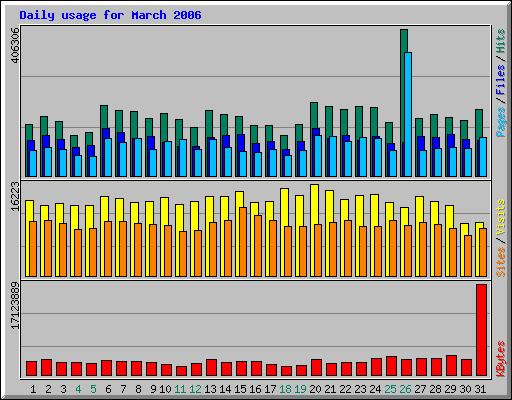Click day label 9 on the x-axis
Image resolution: width=512 pixels, height=400 pixels.
click(x=153, y=389)
